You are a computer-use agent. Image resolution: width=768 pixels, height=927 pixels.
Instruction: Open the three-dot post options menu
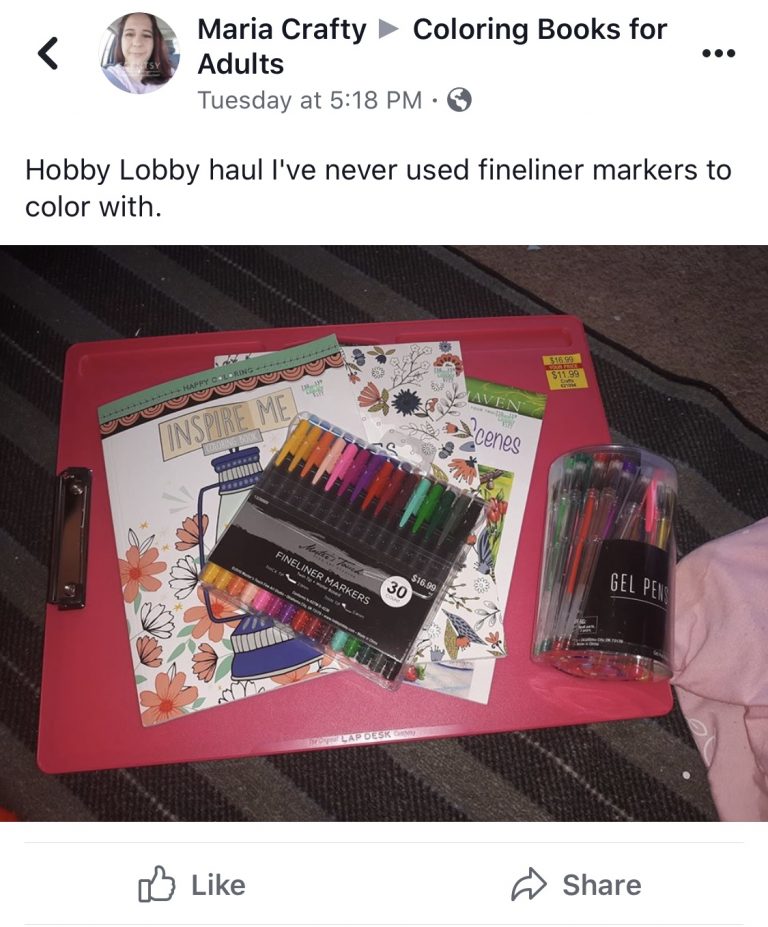click(719, 54)
